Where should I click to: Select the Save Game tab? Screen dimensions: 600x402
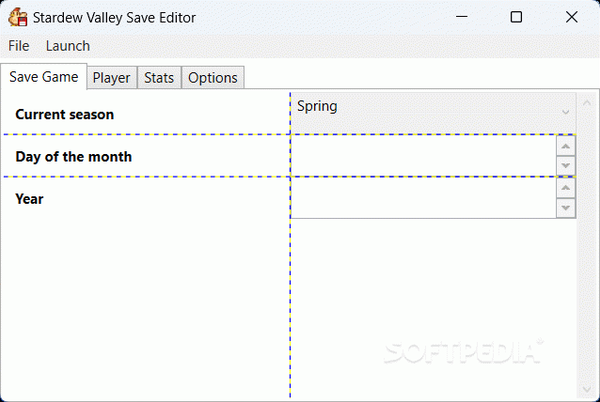[44, 77]
